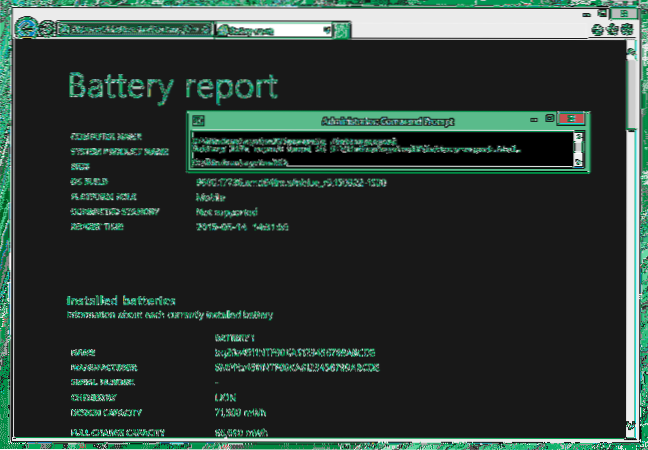Viewport: 648px width, 450px height.
Task: Click the Command Prompt title bar icon
Action: point(198,121)
